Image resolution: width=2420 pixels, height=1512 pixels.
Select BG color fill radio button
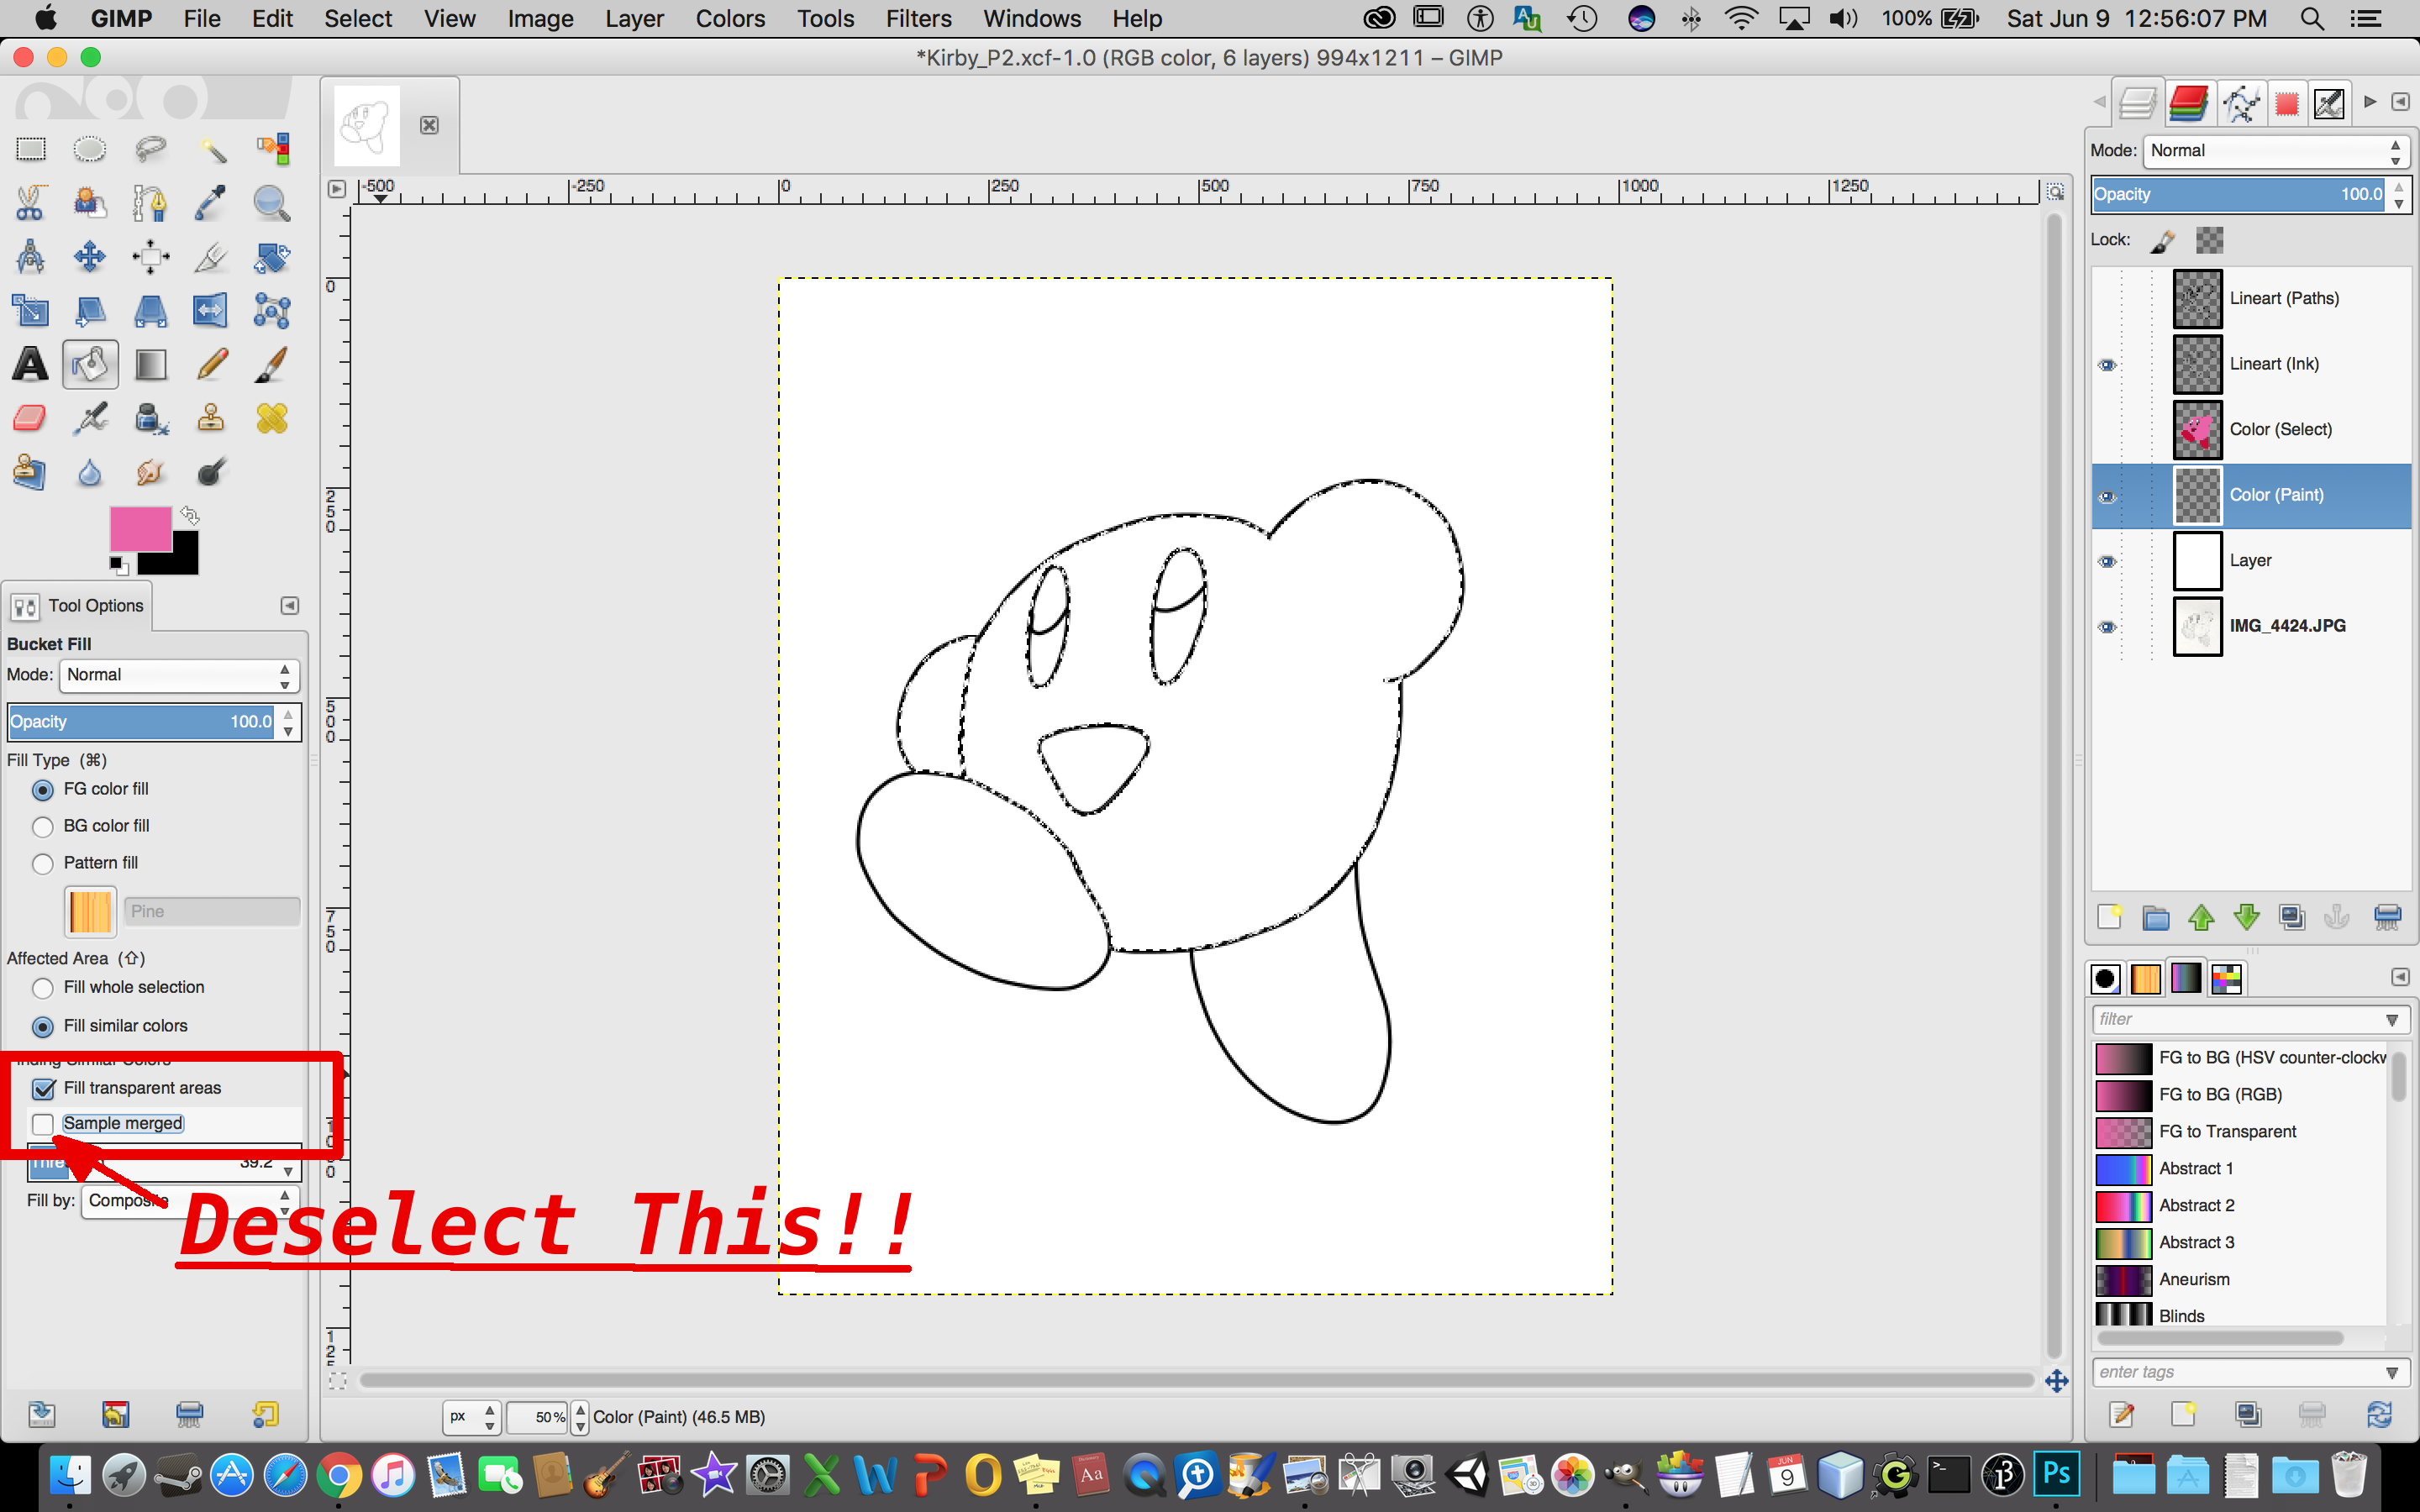point(42,827)
